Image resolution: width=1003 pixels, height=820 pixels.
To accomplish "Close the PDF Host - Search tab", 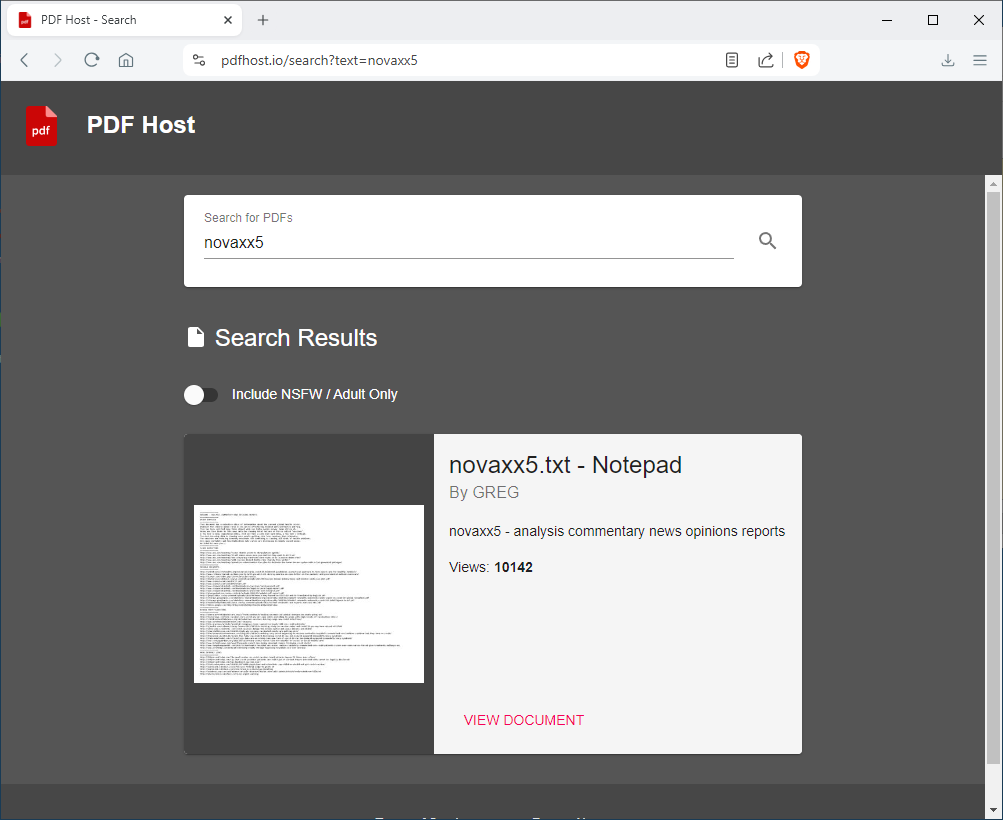I will click(228, 20).
